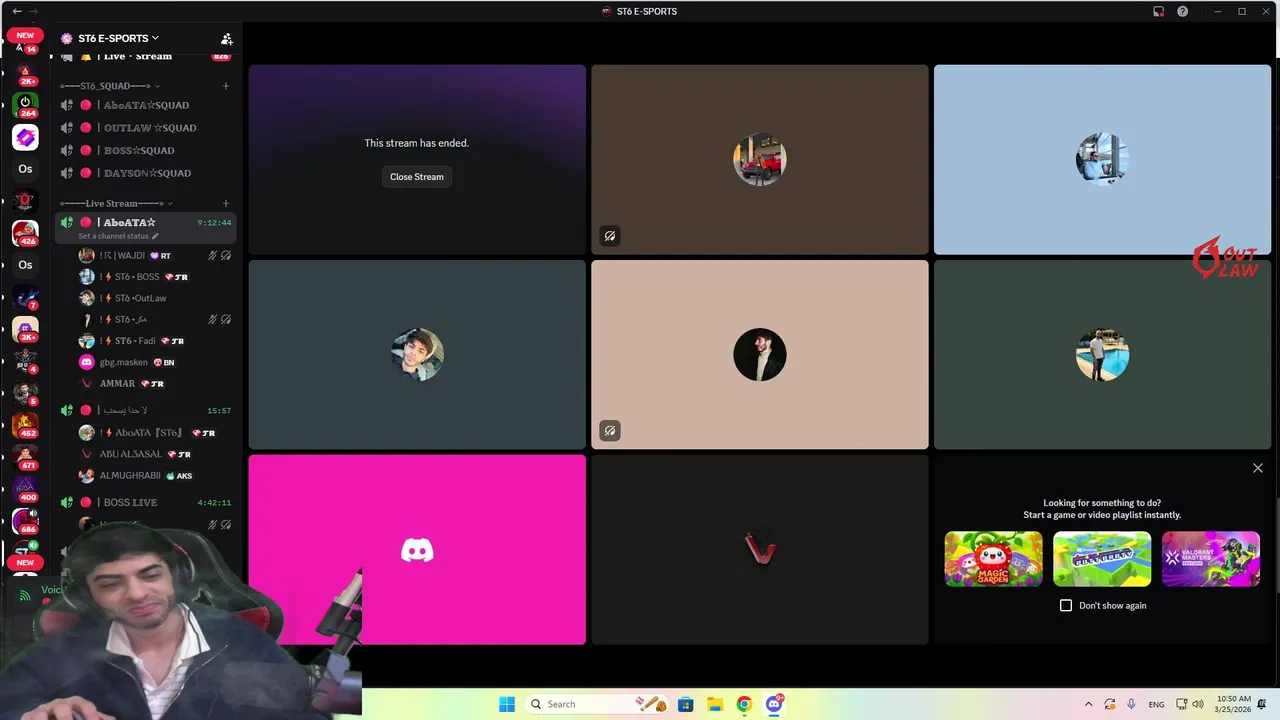Add a channel to the Live Stream category
The height and width of the screenshot is (720, 1280).
pyautogui.click(x=226, y=204)
